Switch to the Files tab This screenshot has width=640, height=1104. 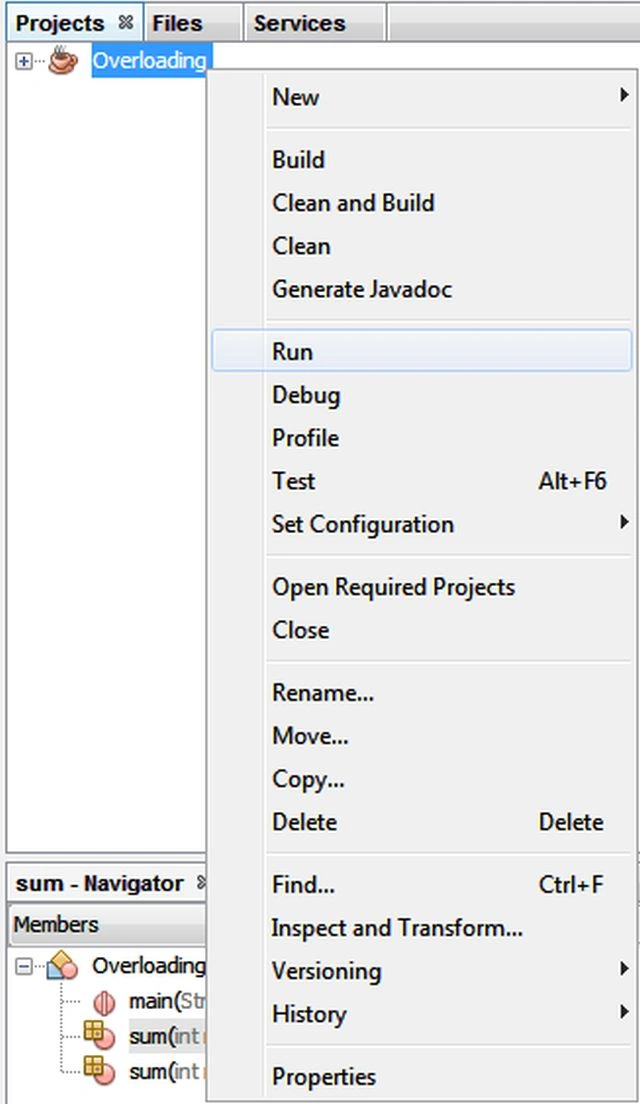[177, 23]
